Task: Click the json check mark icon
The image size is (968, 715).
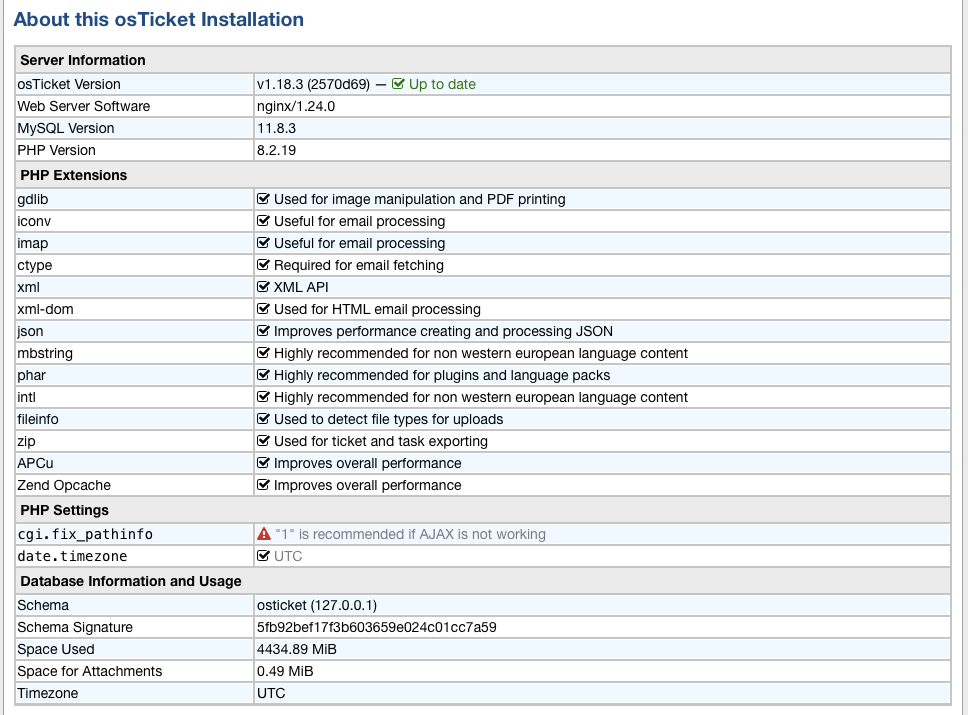Action: point(264,331)
